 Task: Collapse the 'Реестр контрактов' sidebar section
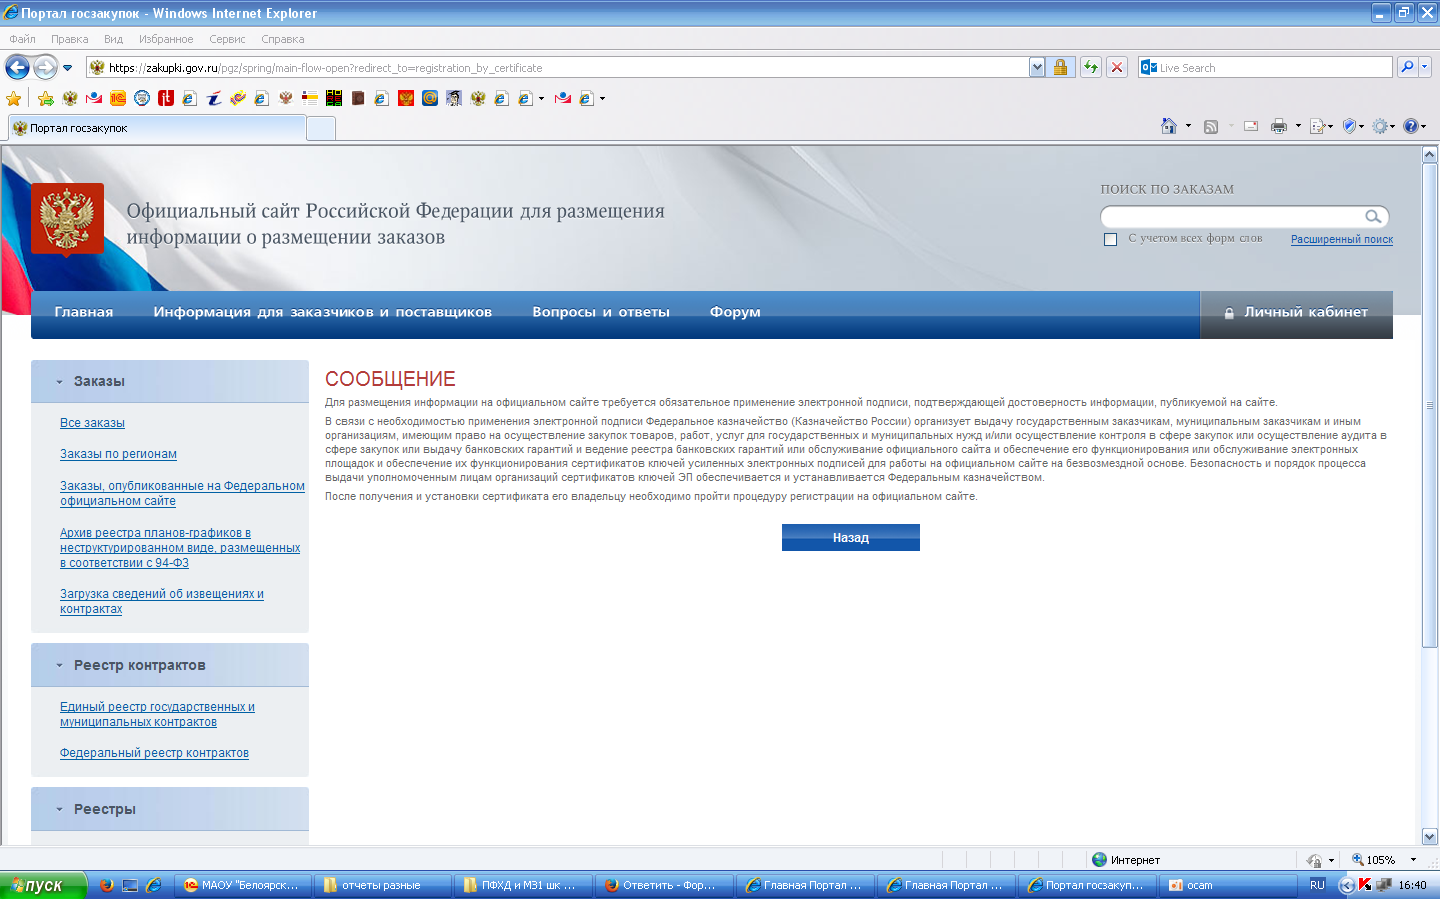coord(59,666)
